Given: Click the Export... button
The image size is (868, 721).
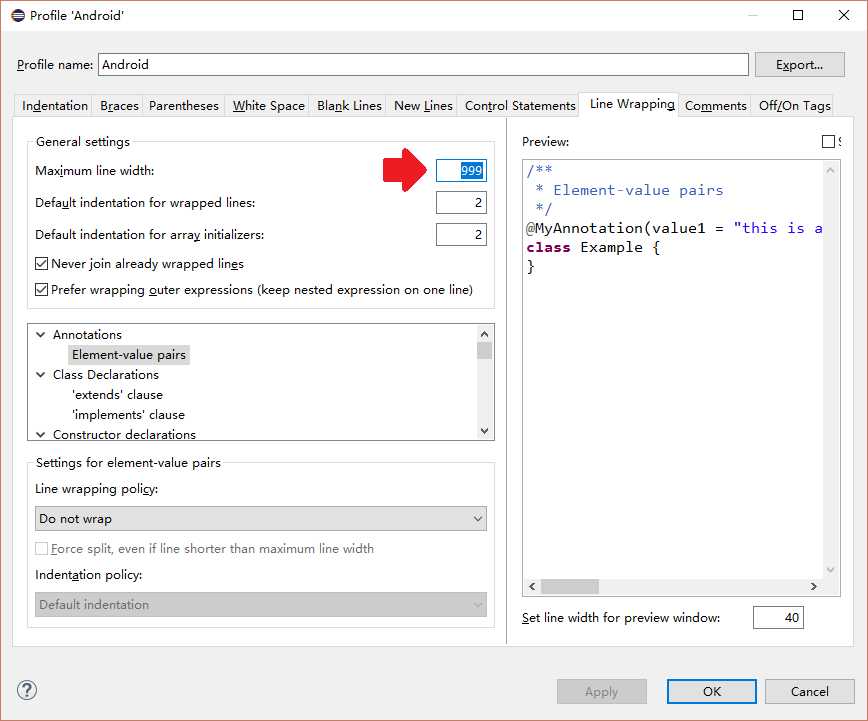Looking at the screenshot, I should point(799,64).
